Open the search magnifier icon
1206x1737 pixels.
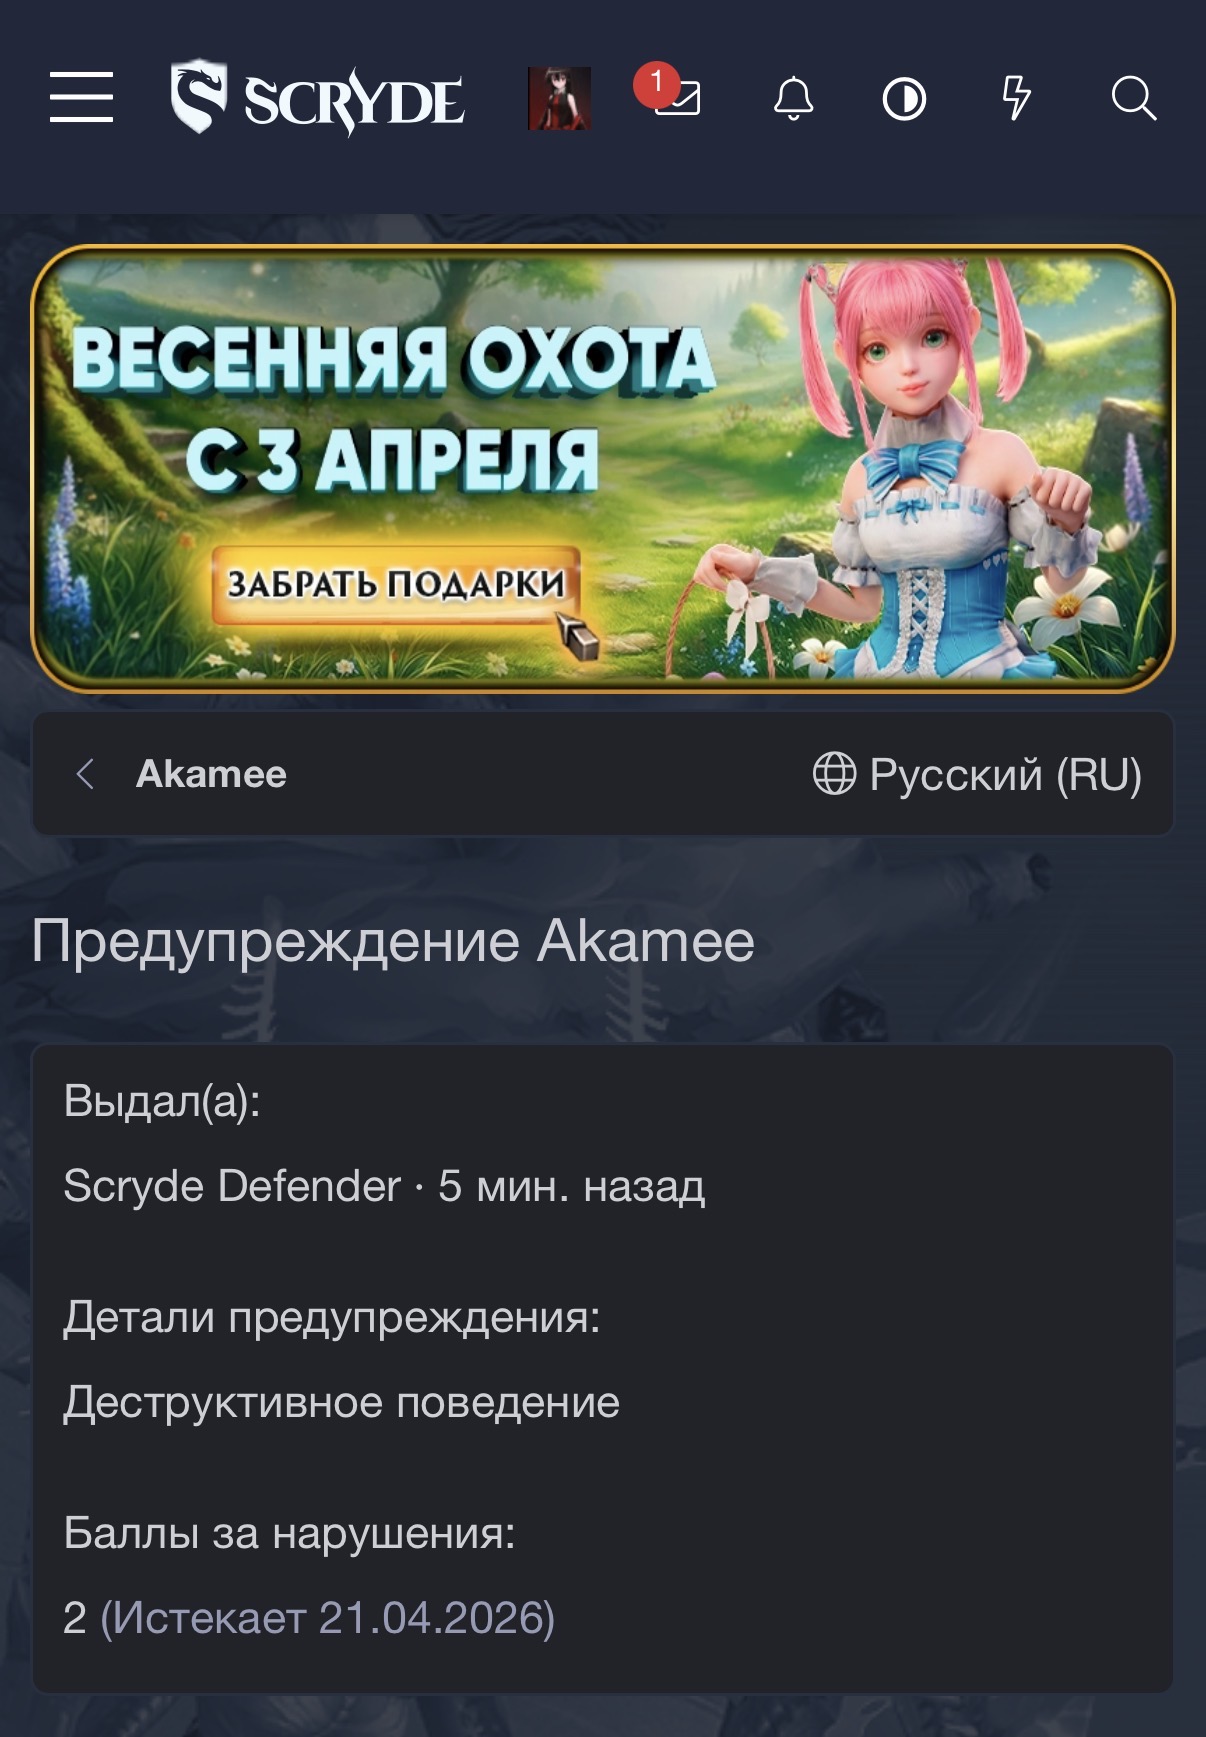click(1133, 98)
